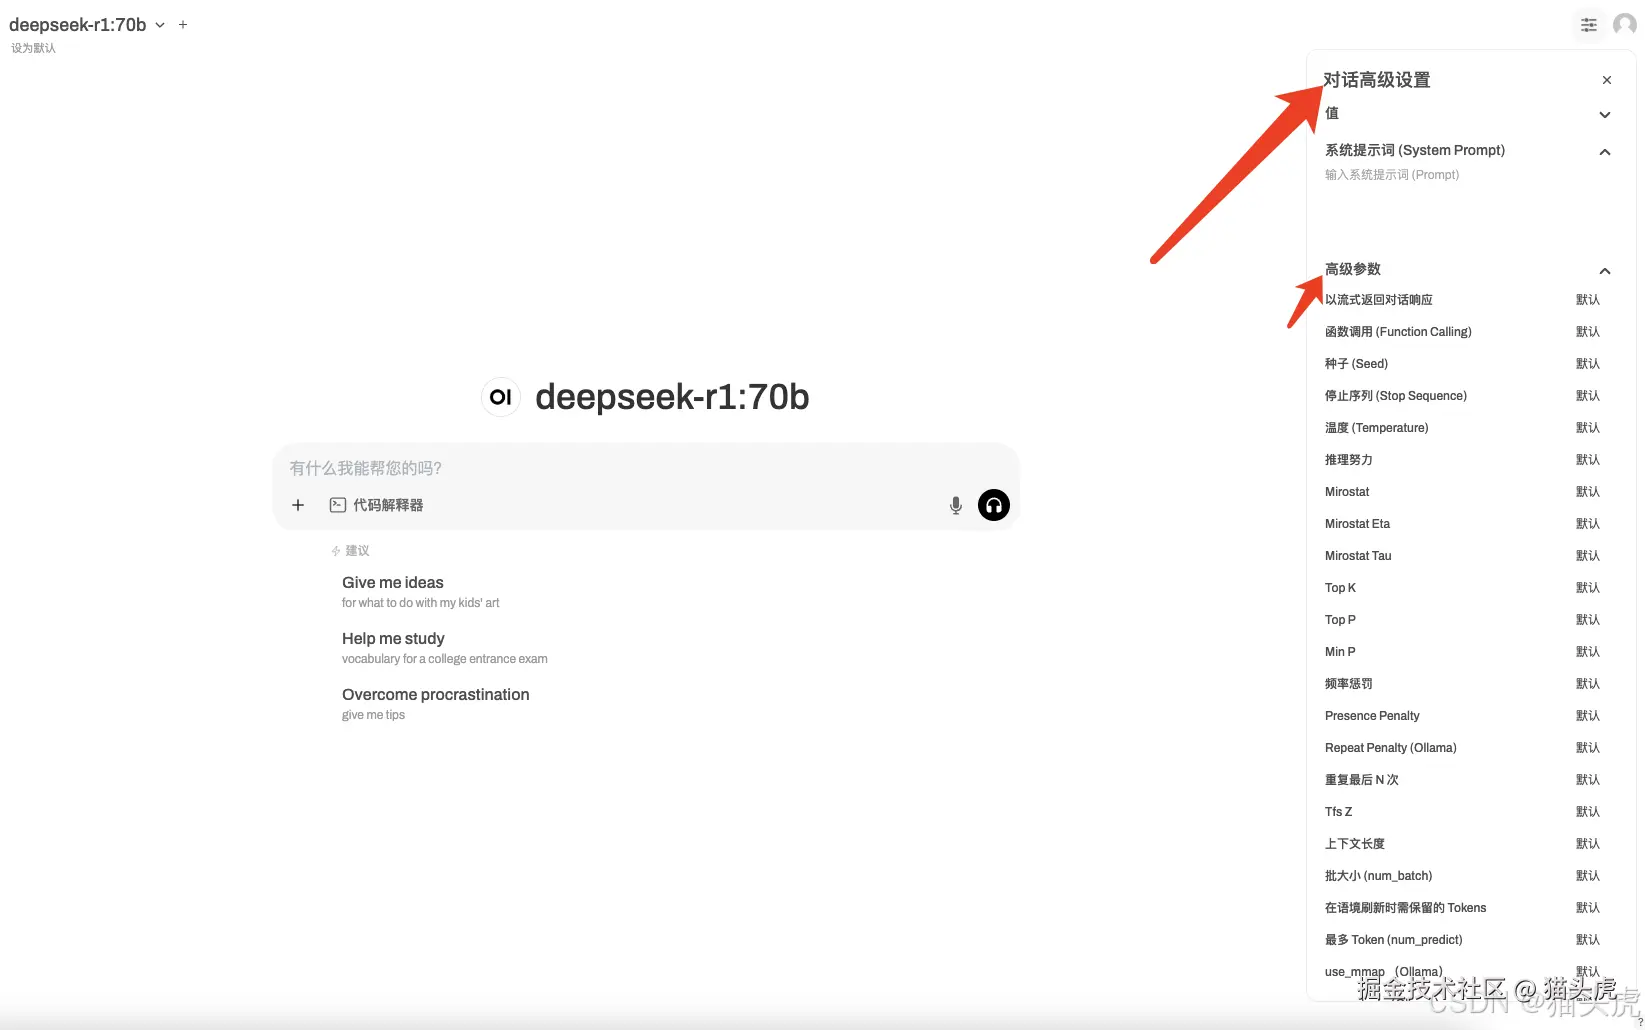
Task: Toggle 默认 for 温度 (Temperature)
Action: tap(1588, 428)
